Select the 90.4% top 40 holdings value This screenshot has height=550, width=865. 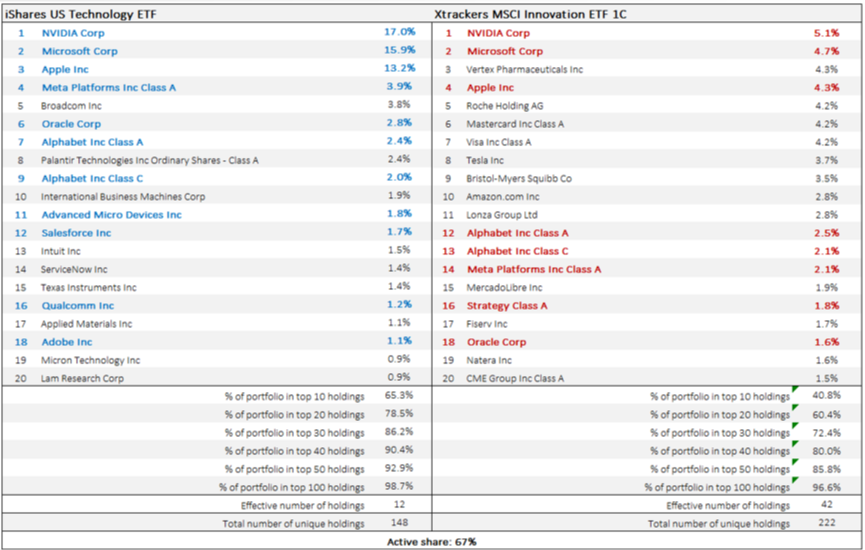click(399, 450)
